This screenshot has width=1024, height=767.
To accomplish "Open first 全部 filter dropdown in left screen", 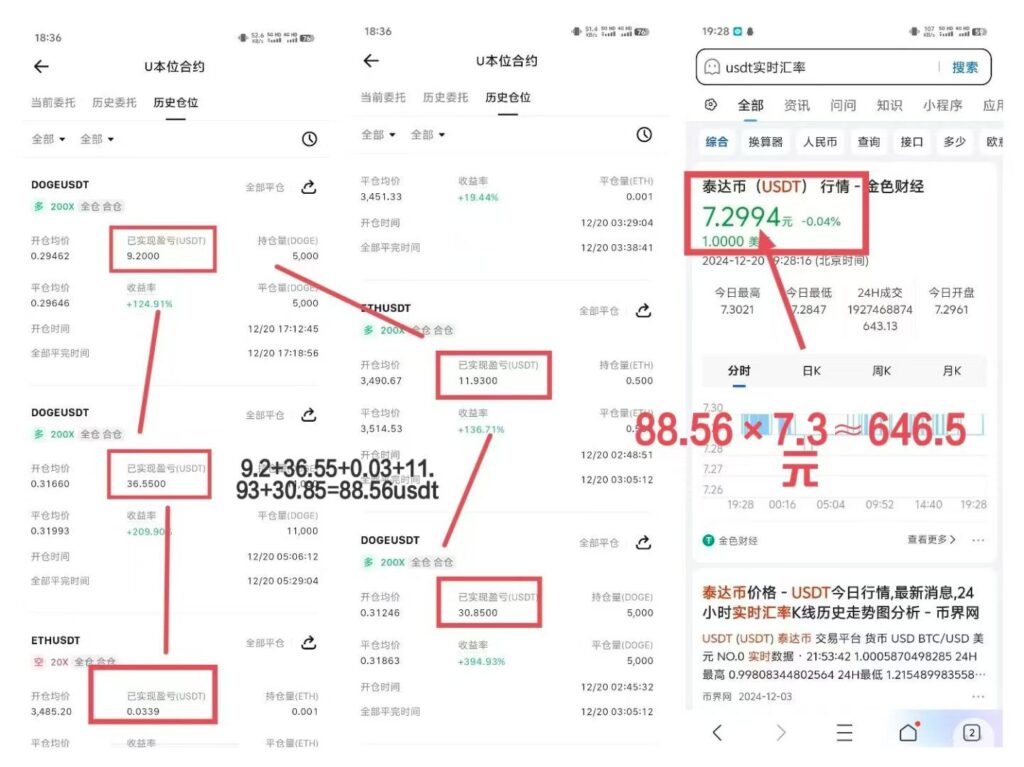I will tap(48, 139).
